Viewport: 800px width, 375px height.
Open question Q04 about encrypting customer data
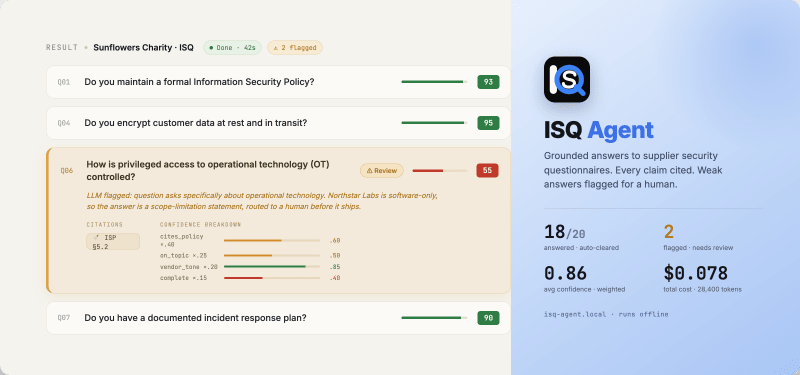pos(278,123)
